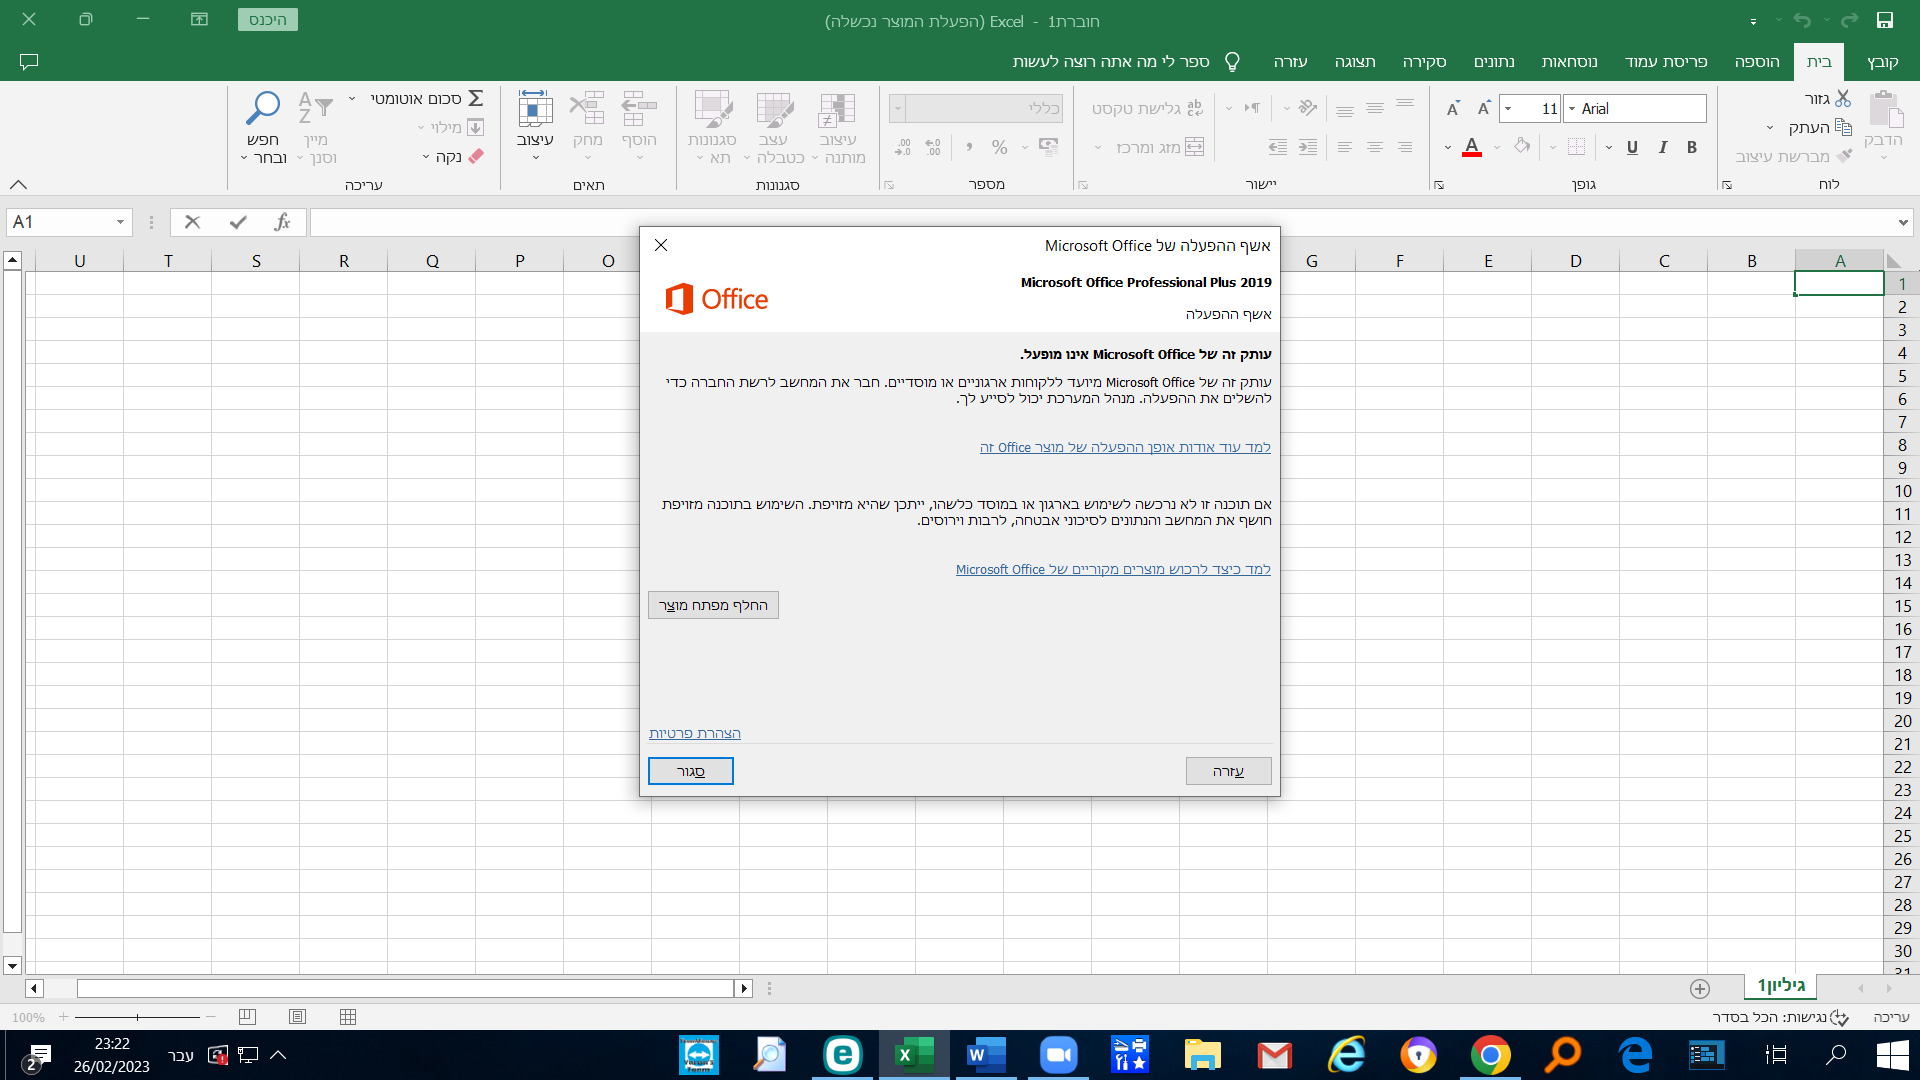Click the Cut (גזור) scissors icon
The width and height of the screenshot is (1920, 1080).
(x=1843, y=98)
